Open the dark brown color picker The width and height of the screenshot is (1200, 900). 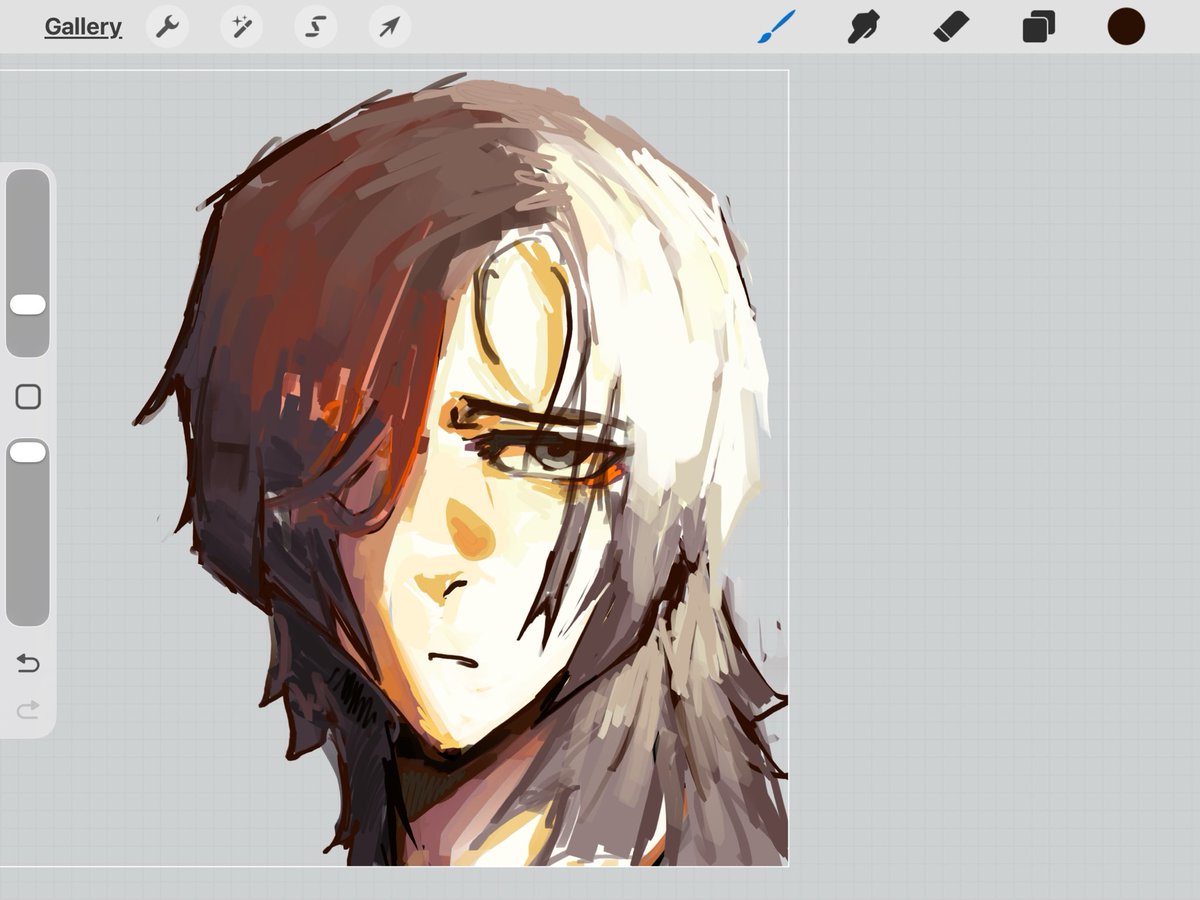click(x=1126, y=27)
